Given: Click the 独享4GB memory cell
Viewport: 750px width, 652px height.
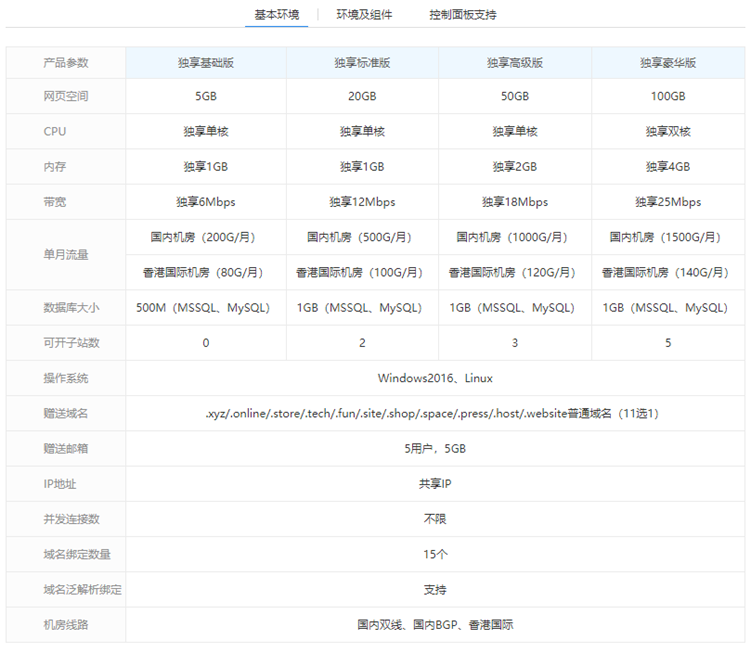Looking at the screenshot, I should coord(668,167).
